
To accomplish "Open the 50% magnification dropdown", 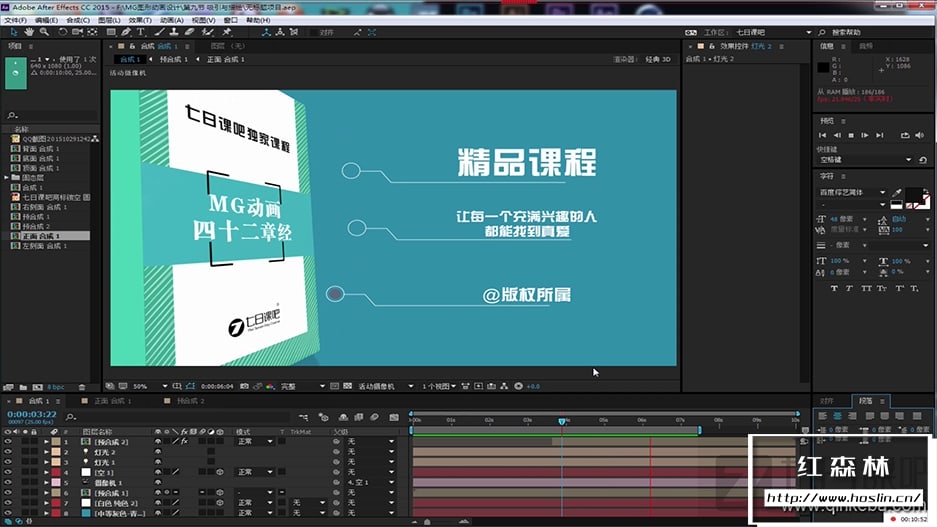I will (x=150, y=386).
